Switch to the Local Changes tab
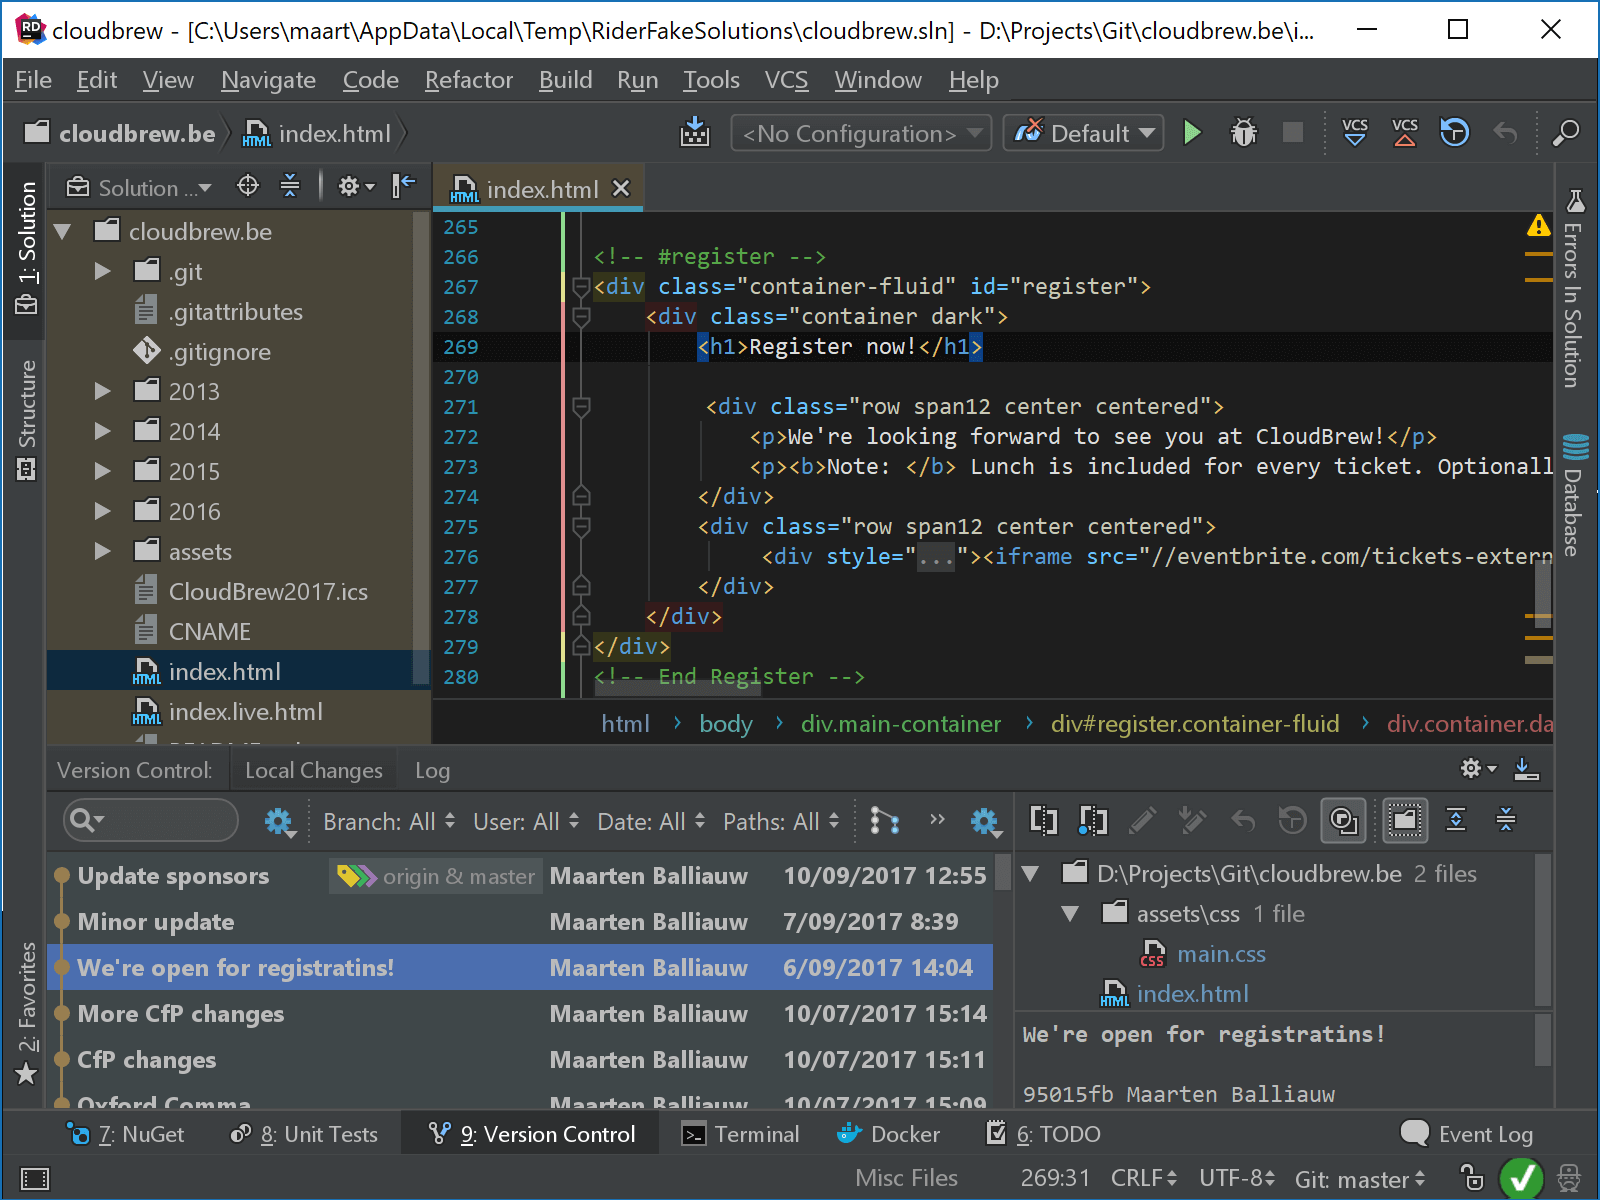 [x=314, y=770]
